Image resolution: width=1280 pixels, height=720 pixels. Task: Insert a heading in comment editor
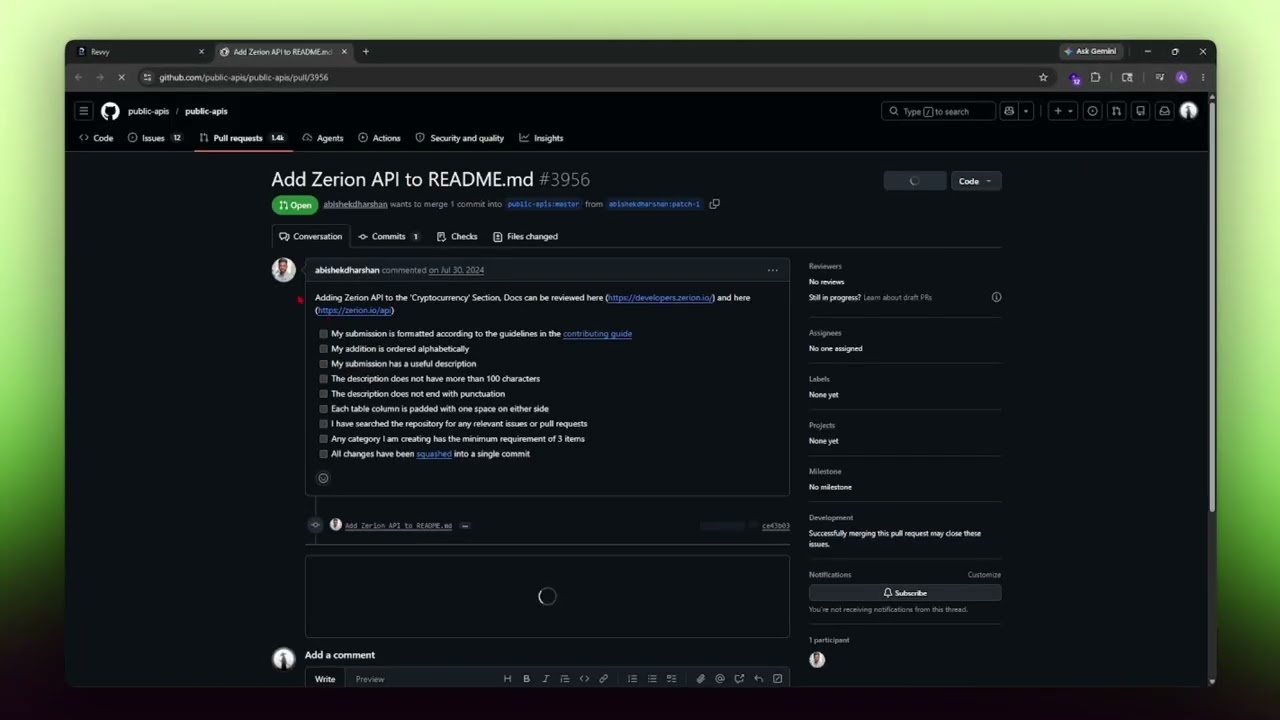point(507,679)
